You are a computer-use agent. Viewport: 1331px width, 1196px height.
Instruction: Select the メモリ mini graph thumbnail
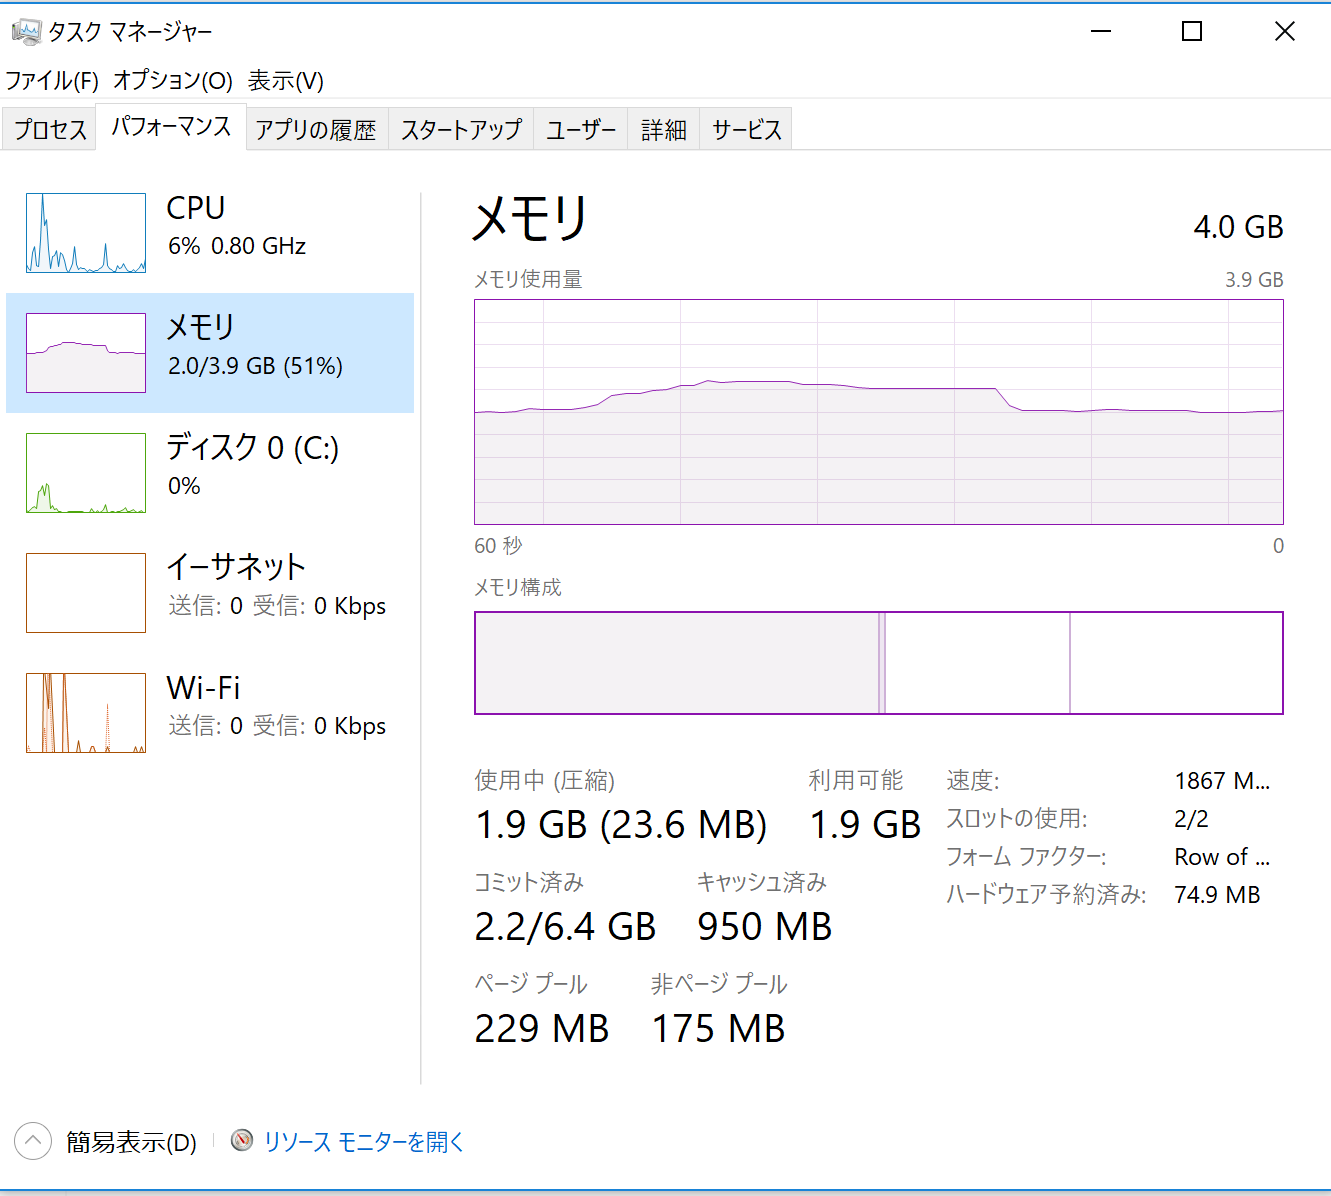(x=86, y=353)
